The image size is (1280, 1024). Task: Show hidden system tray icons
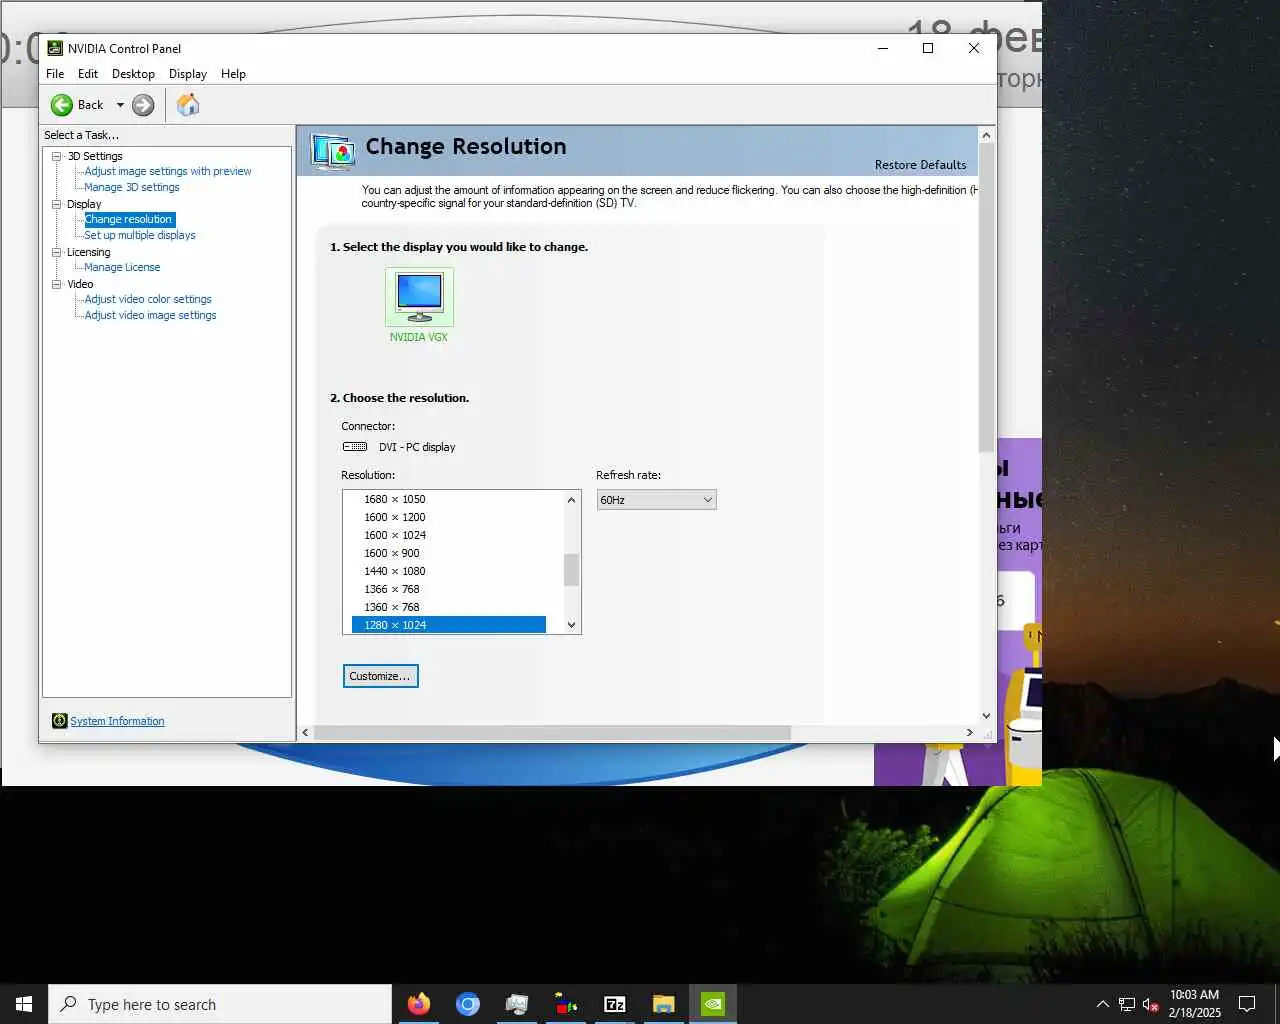[1102, 1004]
